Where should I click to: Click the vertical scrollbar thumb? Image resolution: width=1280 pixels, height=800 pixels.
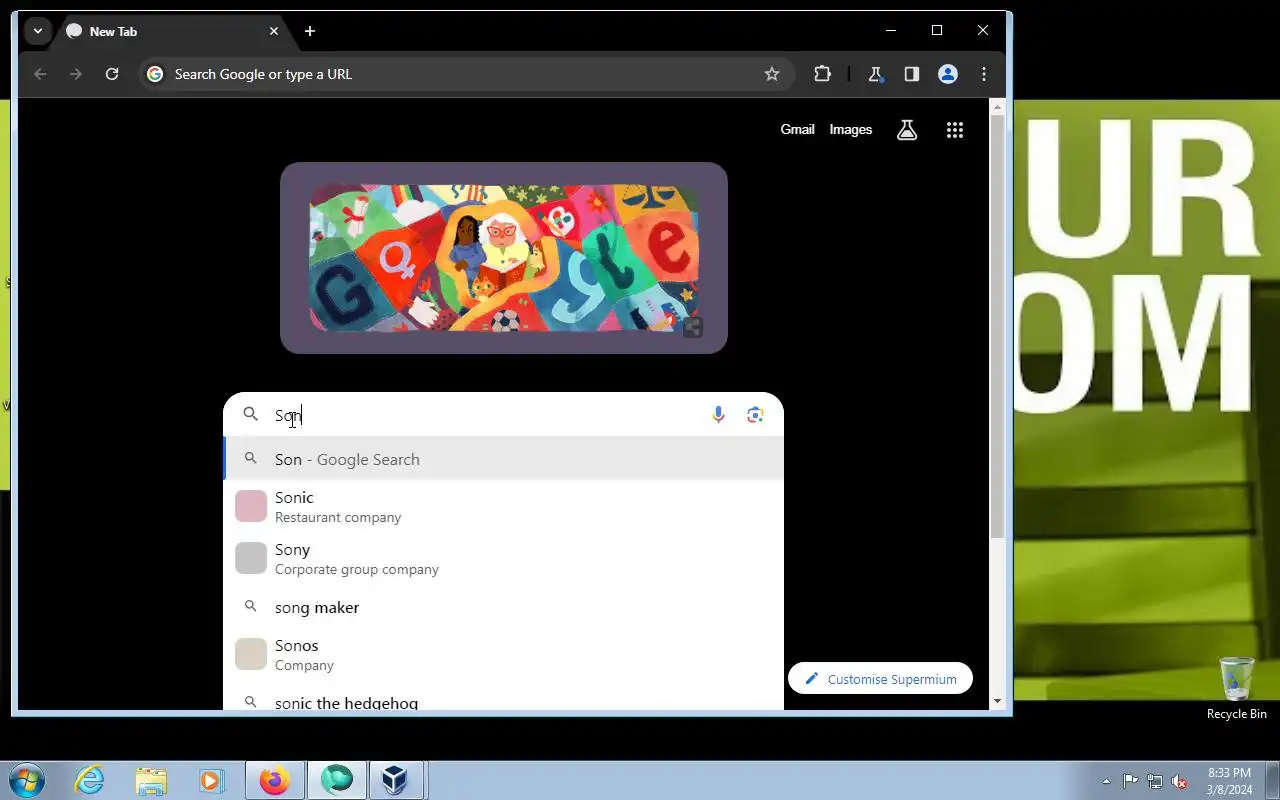click(x=997, y=326)
